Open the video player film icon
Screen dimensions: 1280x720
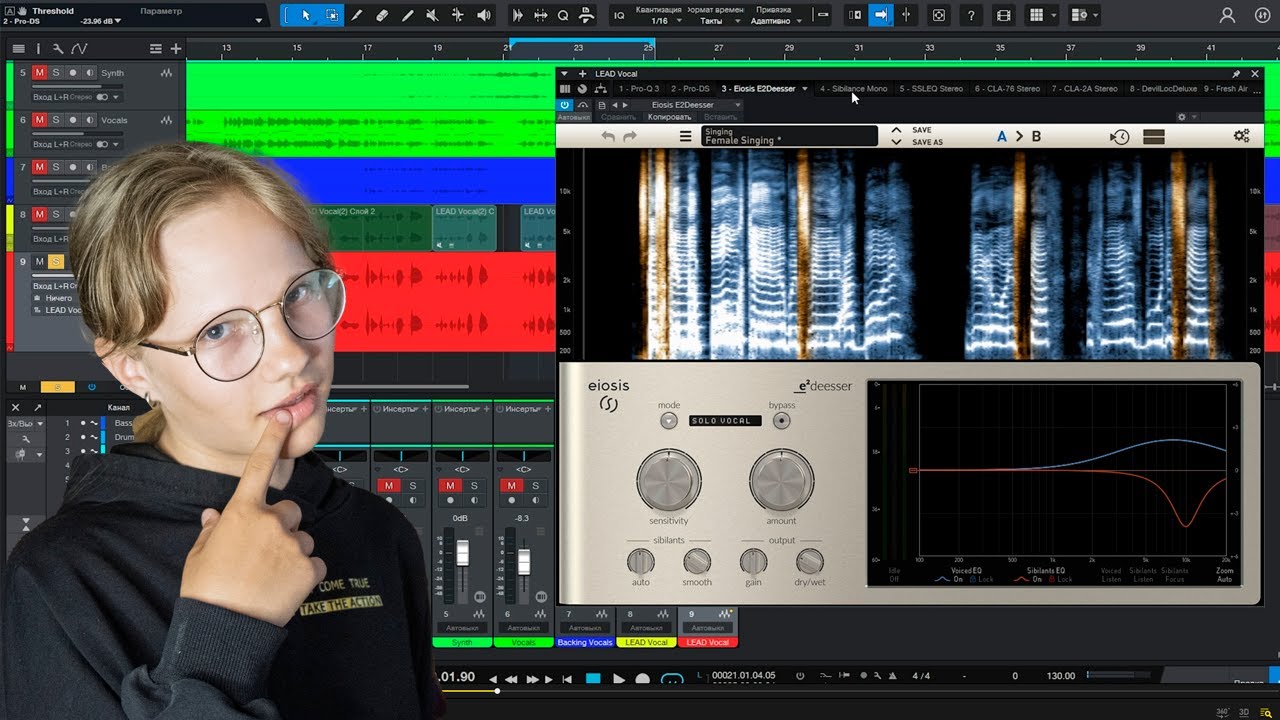pos(1004,15)
